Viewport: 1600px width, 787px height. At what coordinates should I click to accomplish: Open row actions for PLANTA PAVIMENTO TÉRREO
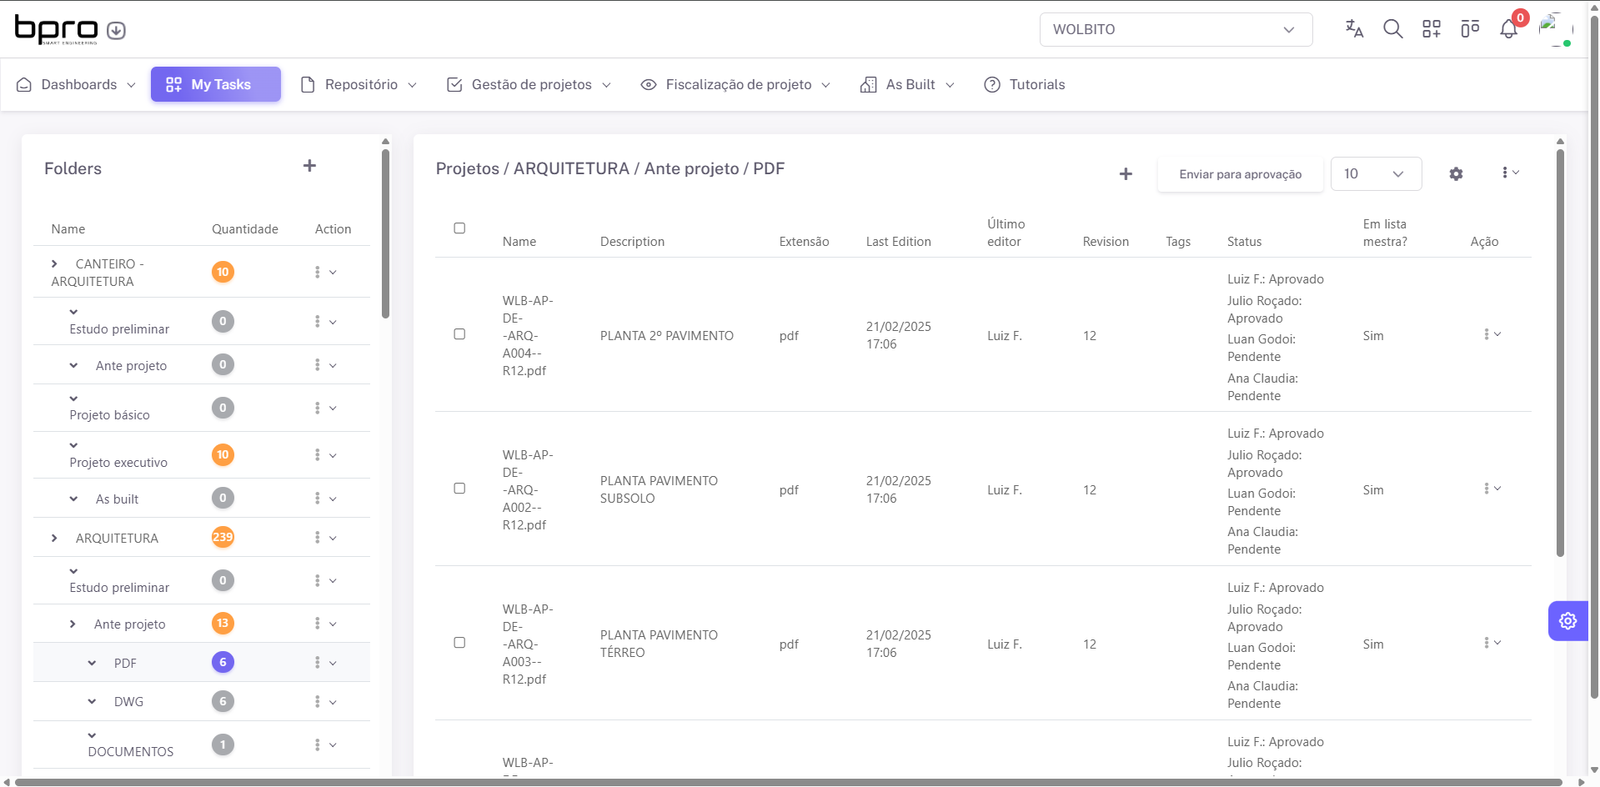pyautogui.click(x=1492, y=643)
